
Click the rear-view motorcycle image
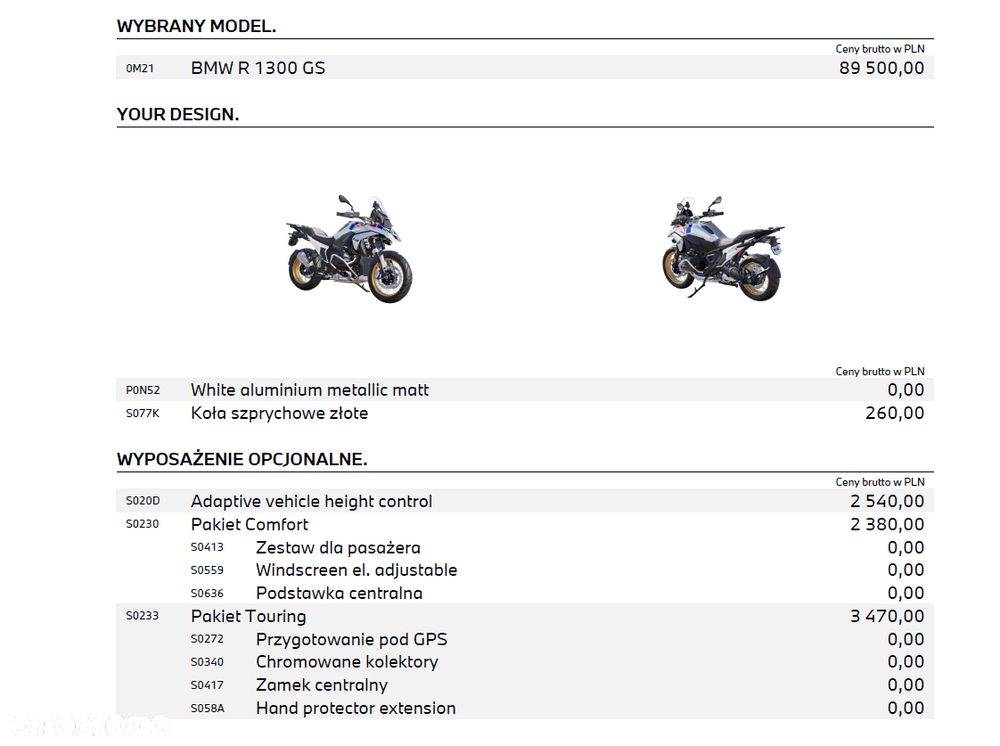[x=723, y=248]
